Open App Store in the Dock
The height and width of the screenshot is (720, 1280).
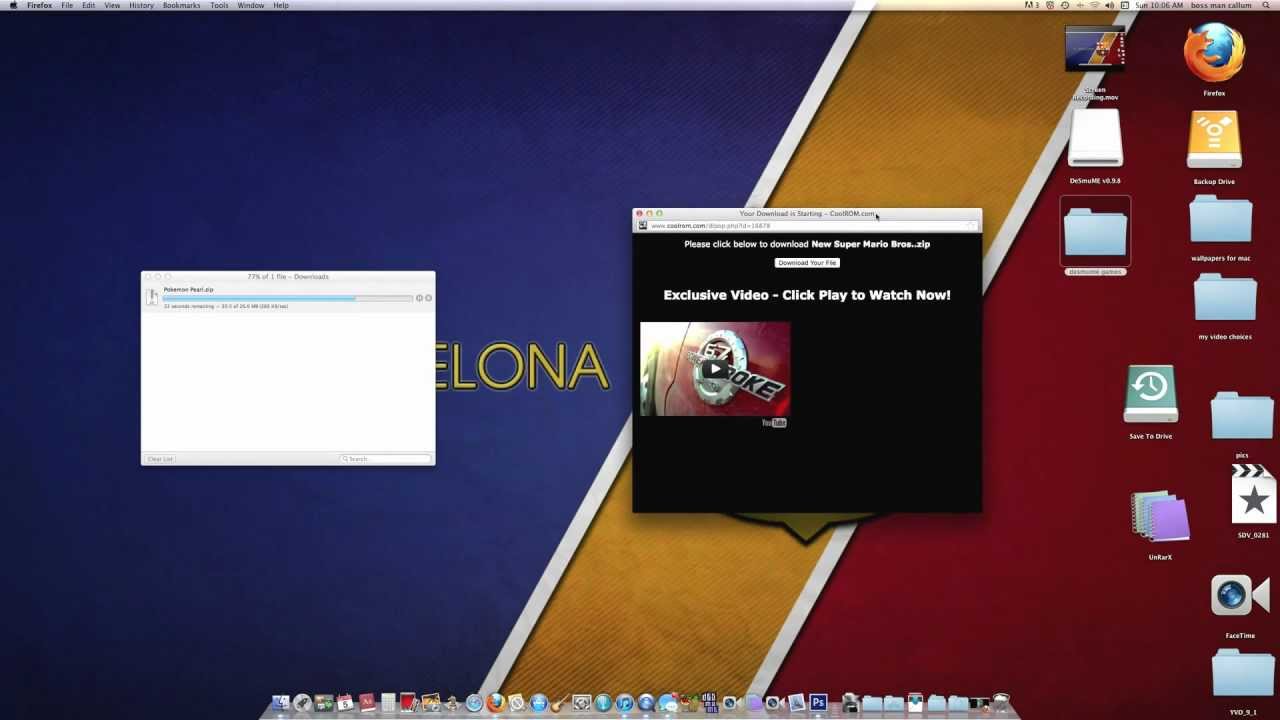tap(539, 703)
